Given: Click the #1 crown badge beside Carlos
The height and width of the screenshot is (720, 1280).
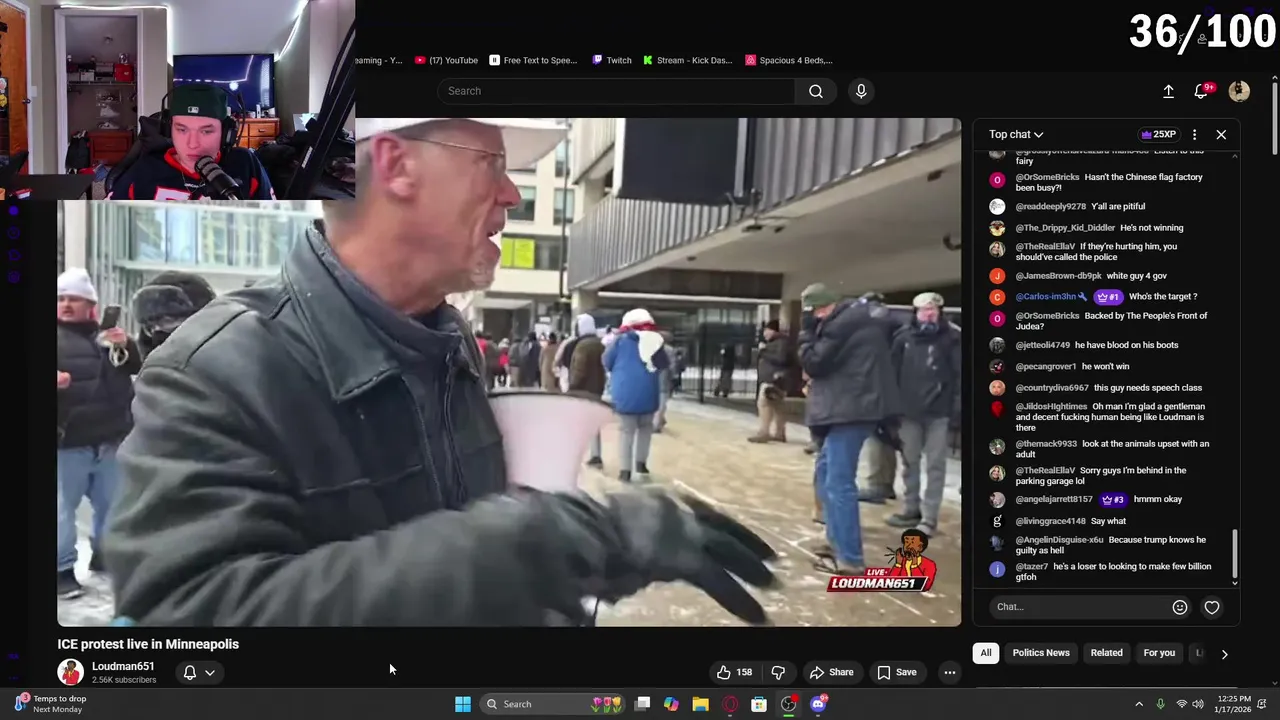Looking at the screenshot, I should [1108, 297].
